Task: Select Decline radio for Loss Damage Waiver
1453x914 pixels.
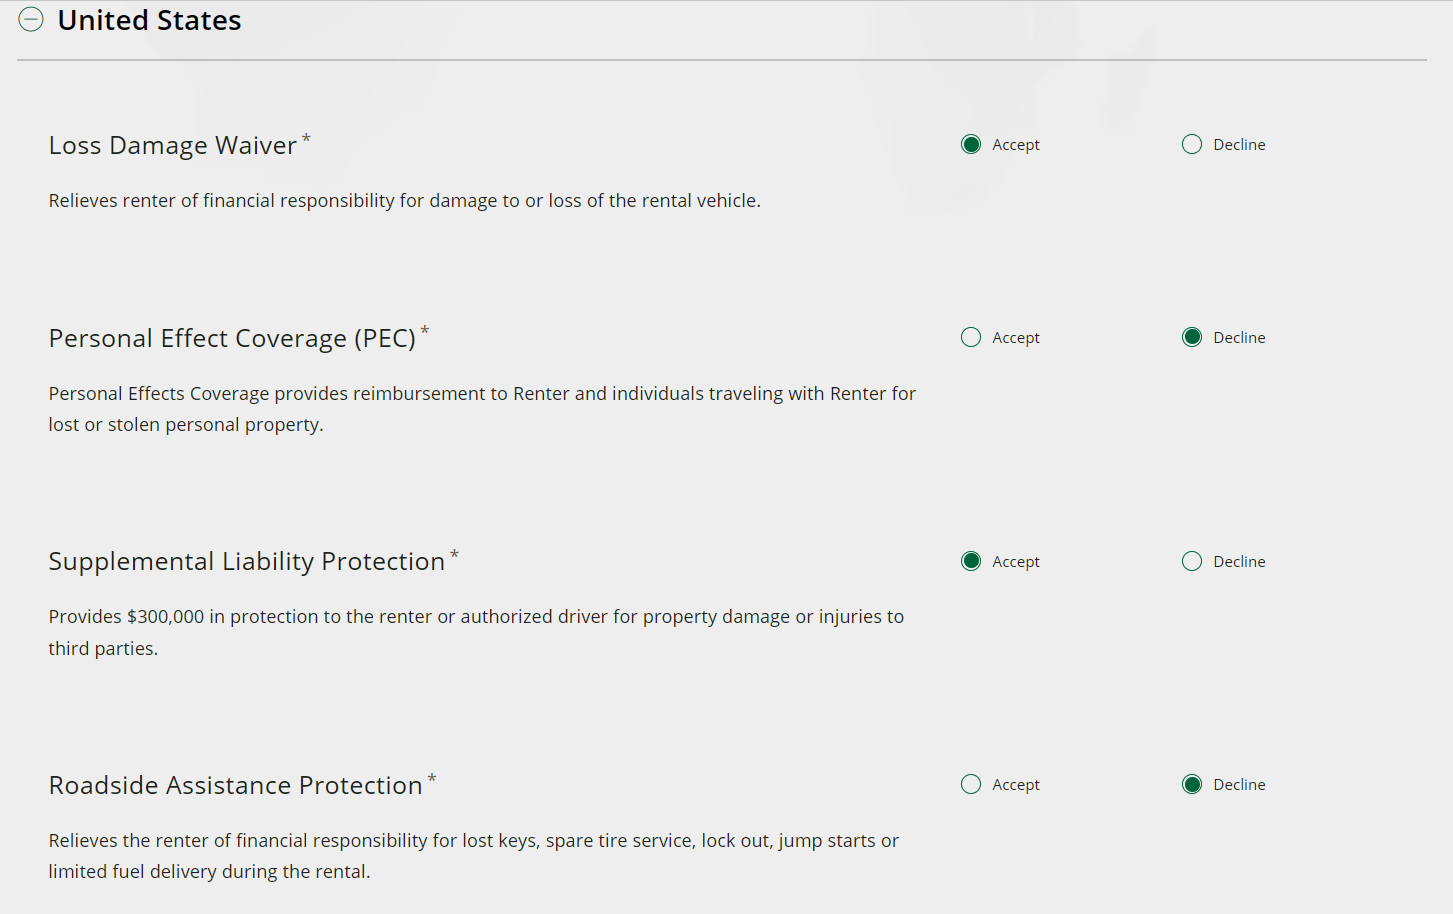Action: [x=1192, y=145]
